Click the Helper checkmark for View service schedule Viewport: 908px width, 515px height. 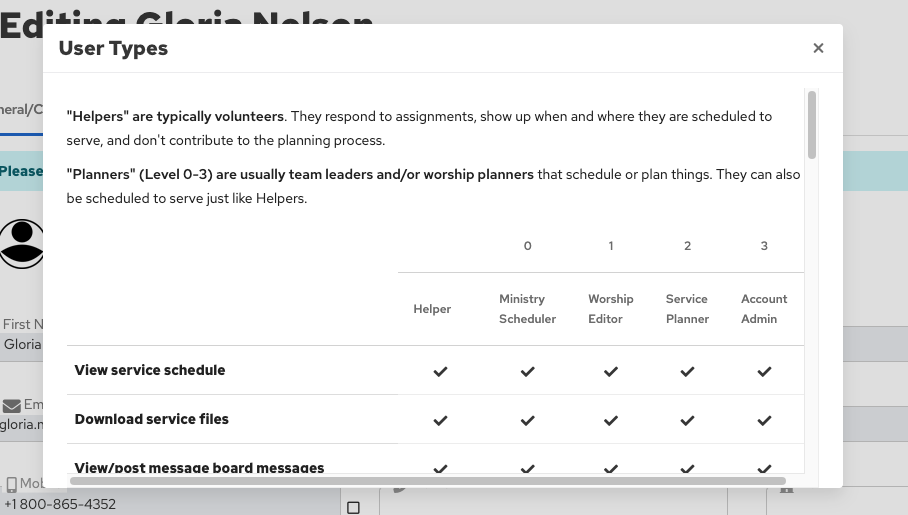pyautogui.click(x=440, y=371)
